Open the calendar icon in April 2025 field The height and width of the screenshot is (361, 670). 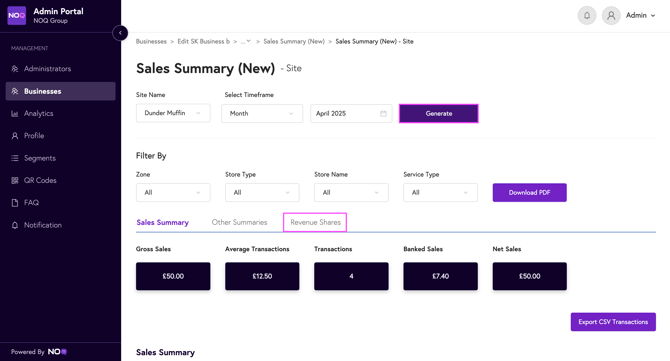(383, 114)
